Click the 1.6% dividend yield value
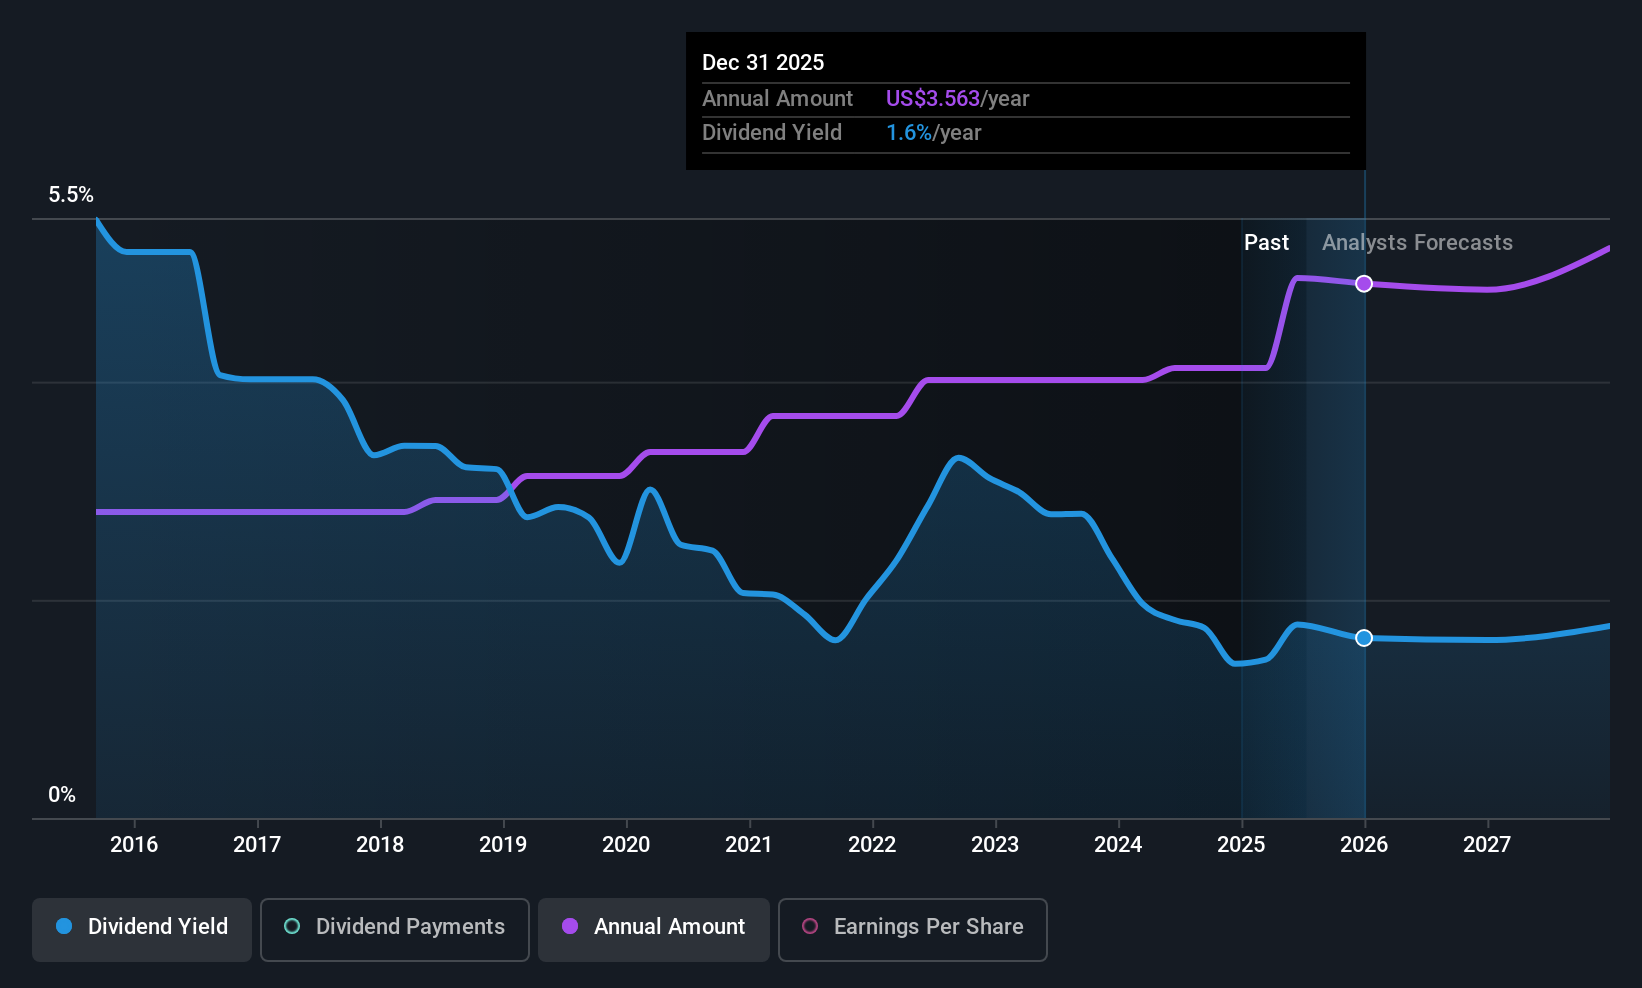Screen dimensions: 1642x988 [x=909, y=132]
